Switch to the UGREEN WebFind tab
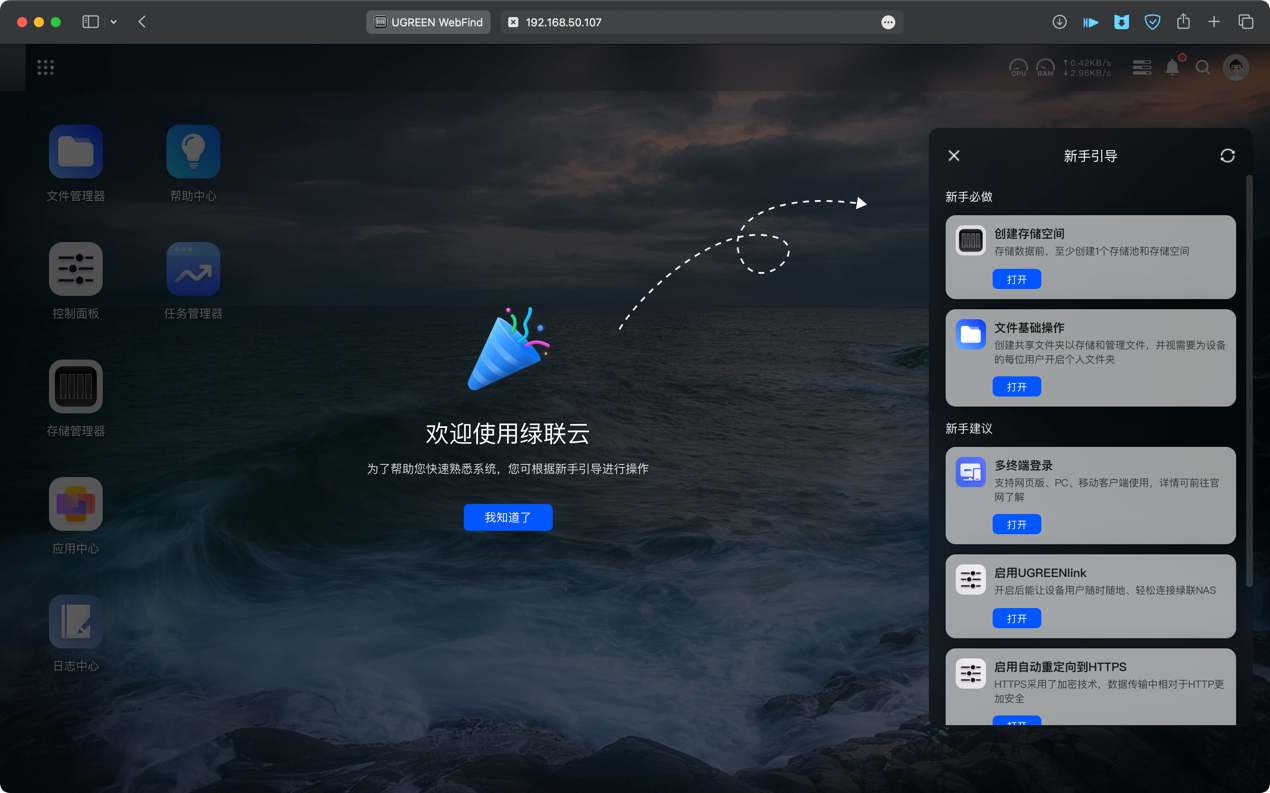 pos(428,22)
